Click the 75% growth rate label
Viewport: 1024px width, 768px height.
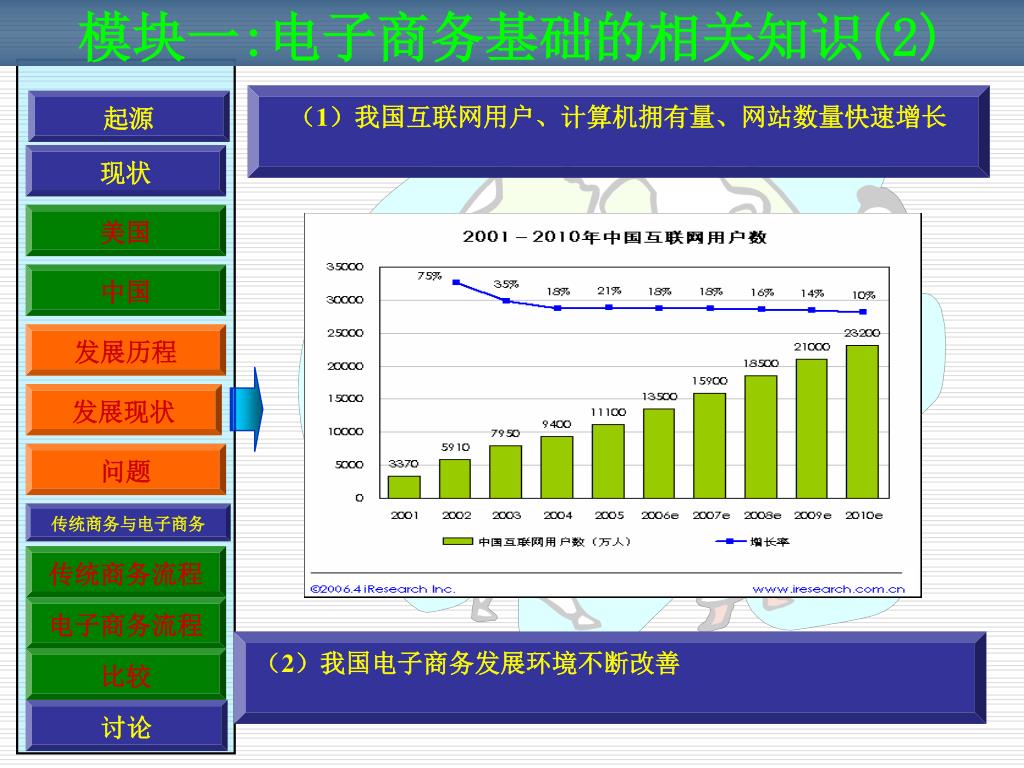(x=430, y=276)
